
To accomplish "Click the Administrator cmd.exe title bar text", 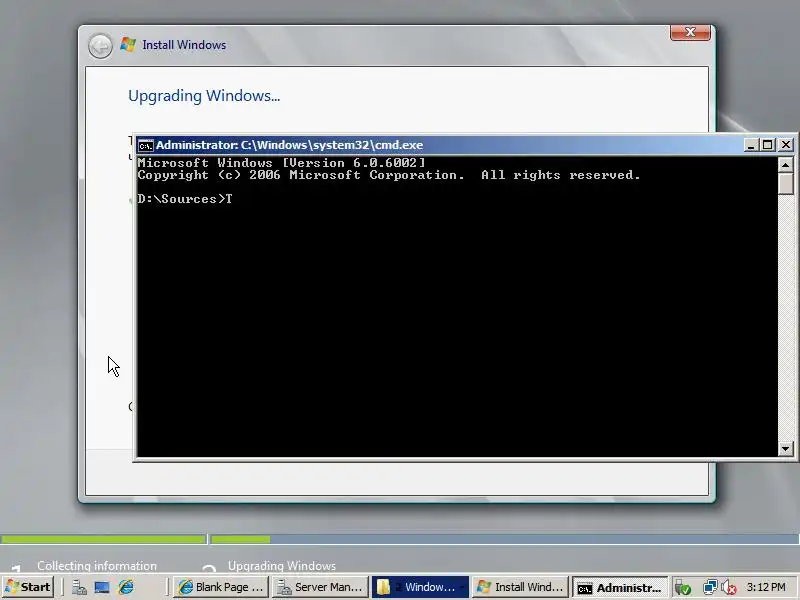I will (x=289, y=145).
